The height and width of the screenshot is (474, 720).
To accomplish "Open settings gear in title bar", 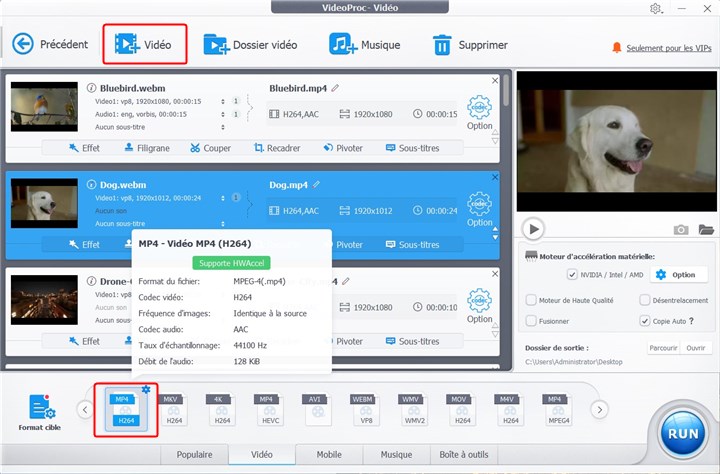I will [656, 8].
